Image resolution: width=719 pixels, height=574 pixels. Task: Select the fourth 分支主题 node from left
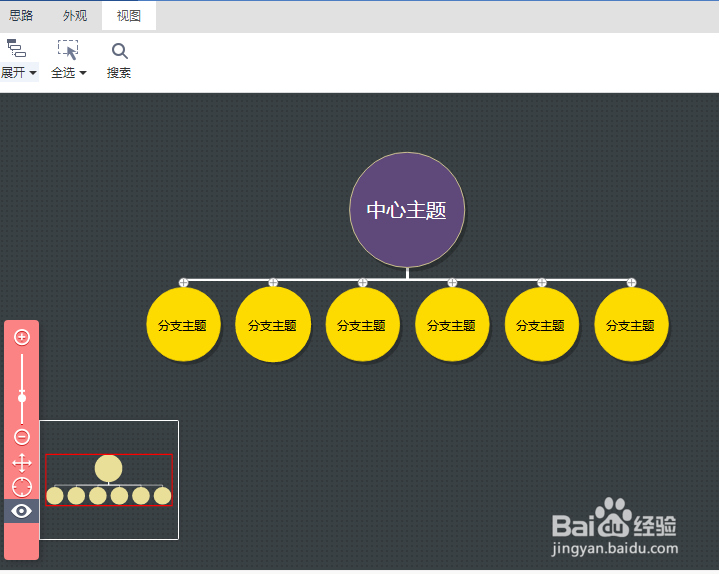tap(452, 325)
